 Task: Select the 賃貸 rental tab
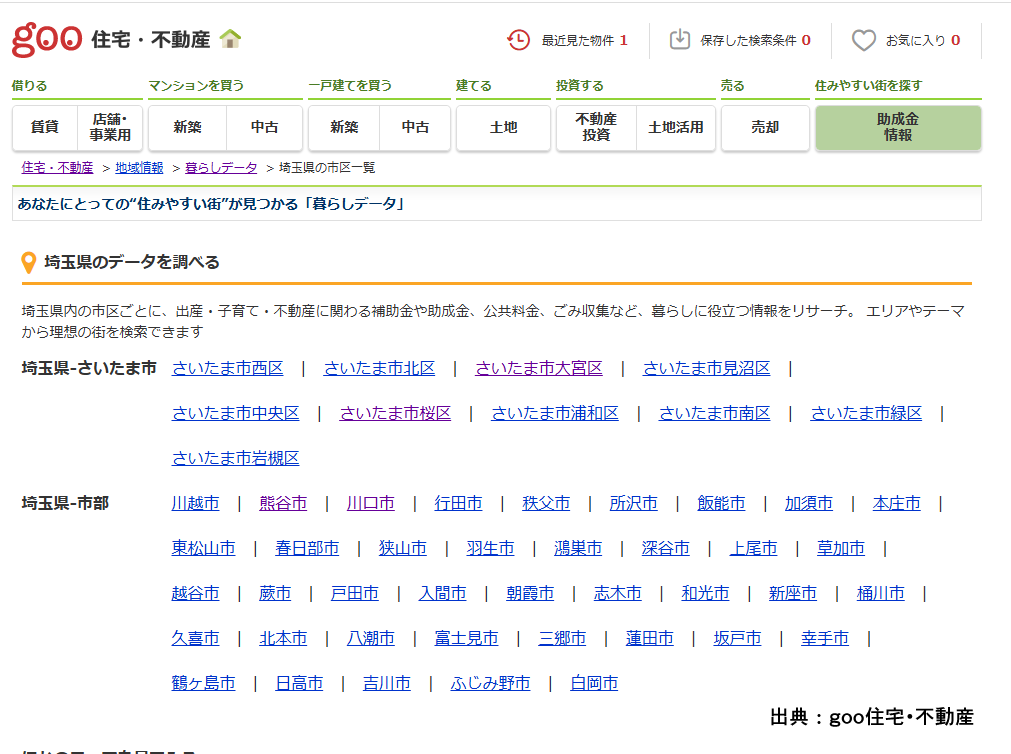[x=45, y=128]
